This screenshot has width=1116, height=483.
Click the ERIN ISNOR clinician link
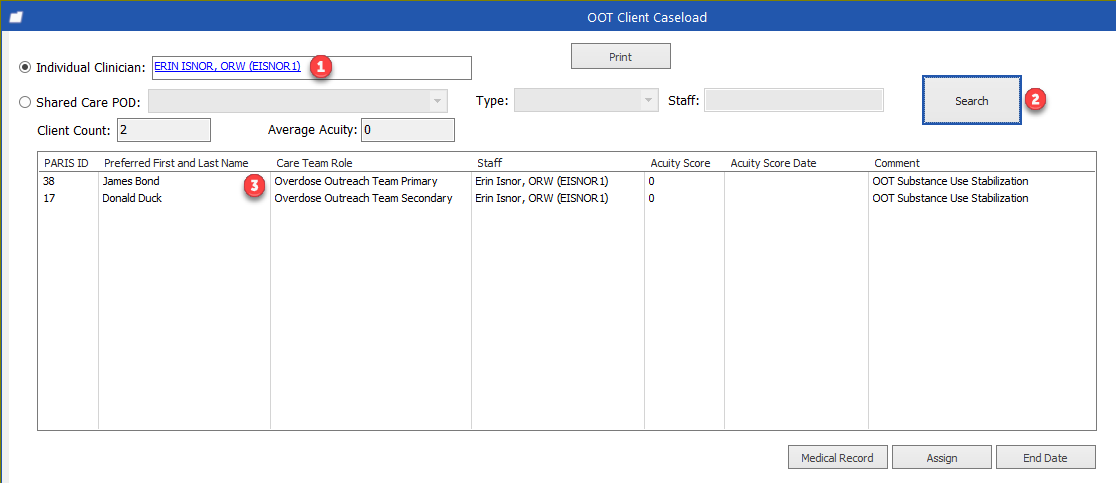coord(227,66)
